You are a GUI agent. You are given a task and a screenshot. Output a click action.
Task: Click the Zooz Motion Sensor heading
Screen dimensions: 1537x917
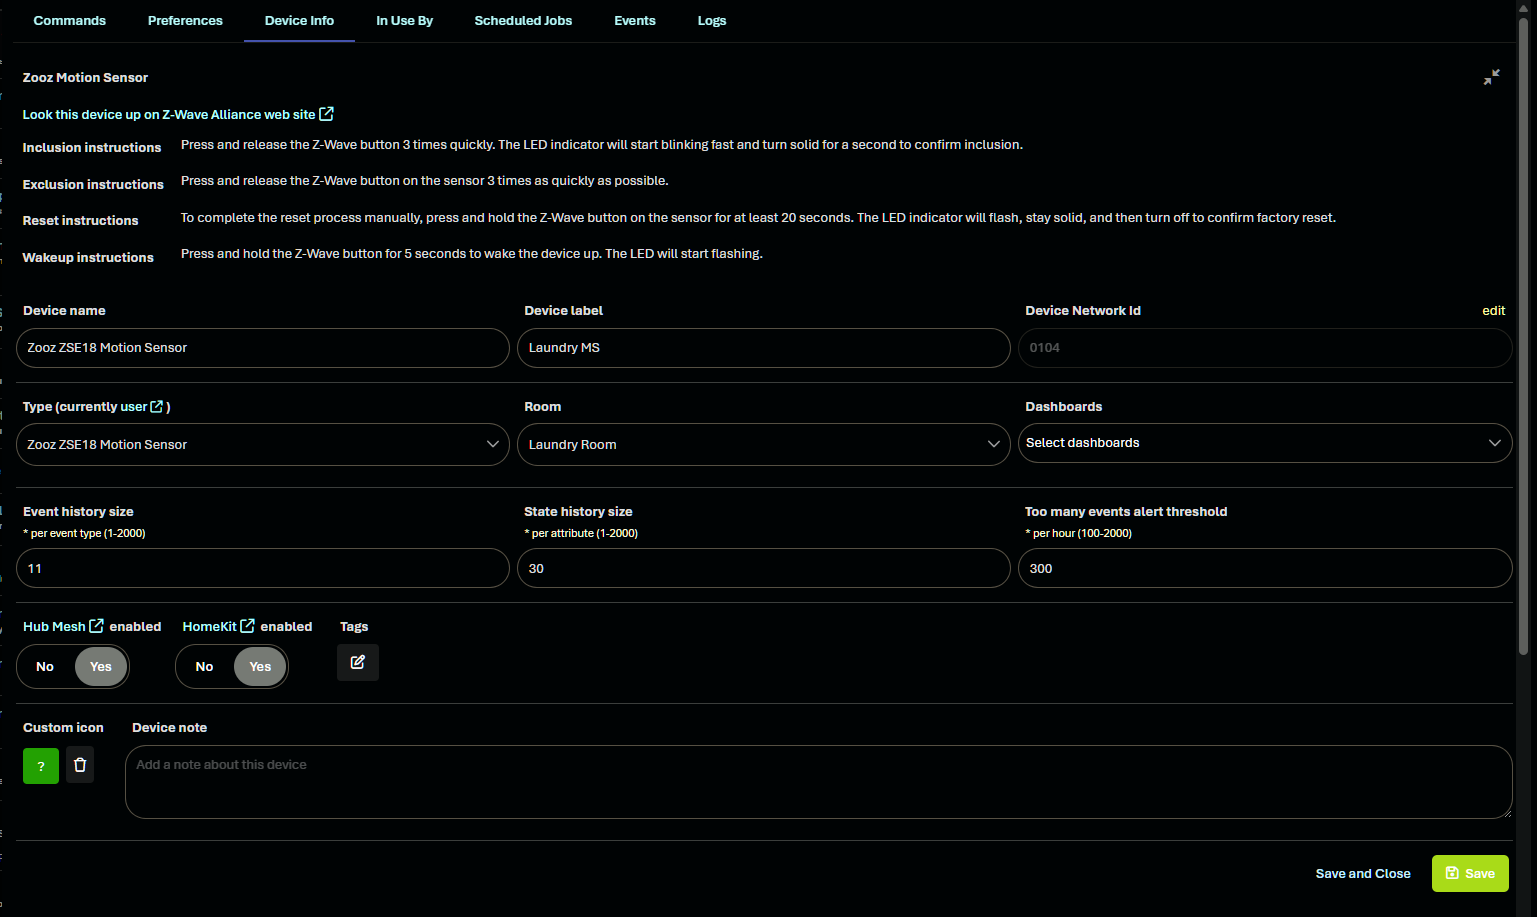[85, 78]
